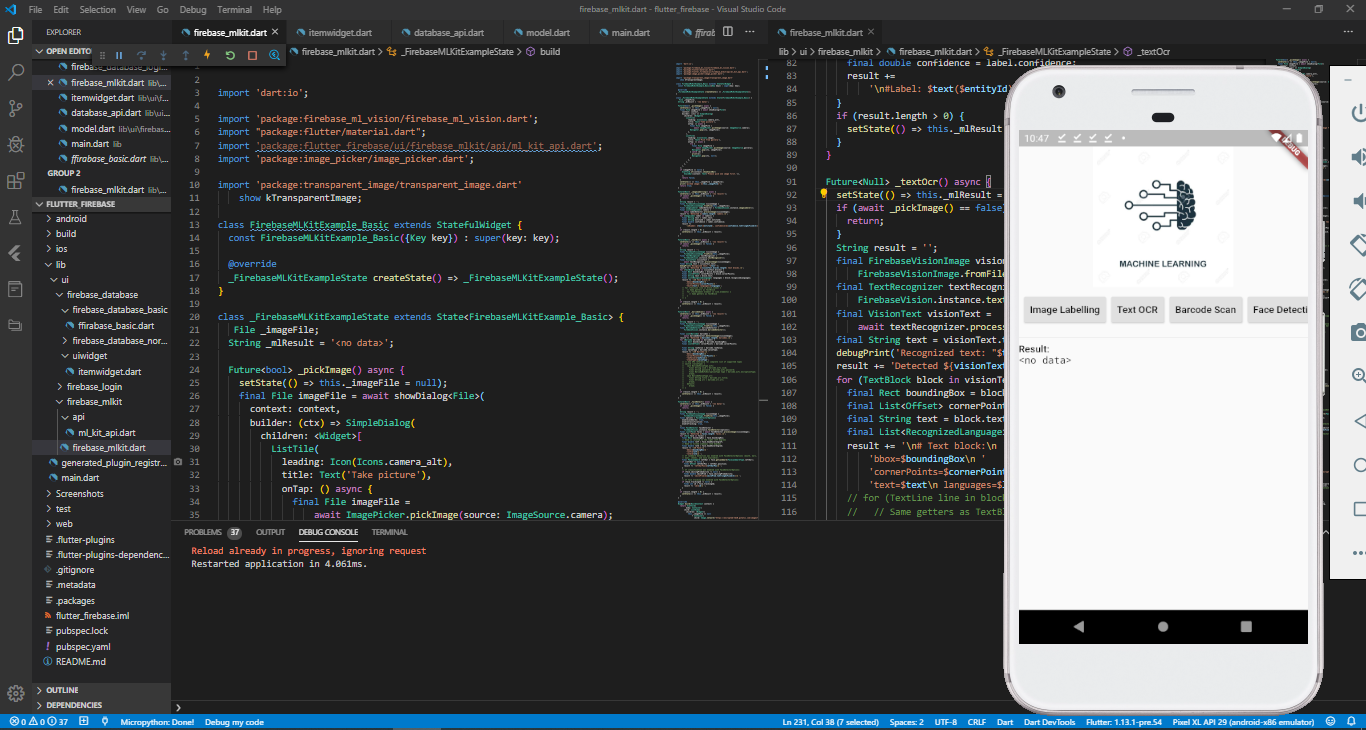Screen dimensions: 1366x730
Task: Click emulator rotate left button
Action: (x=1358, y=244)
